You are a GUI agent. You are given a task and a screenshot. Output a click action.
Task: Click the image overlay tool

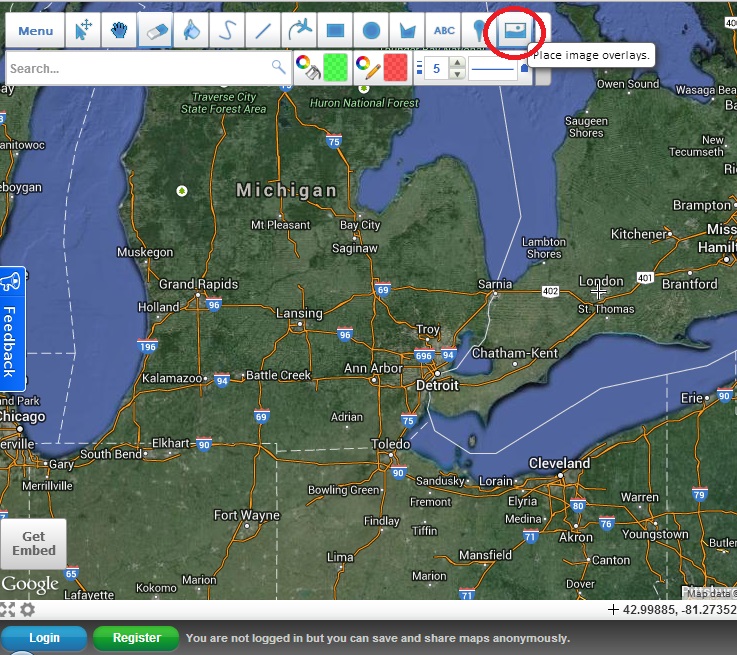[x=516, y=31]
